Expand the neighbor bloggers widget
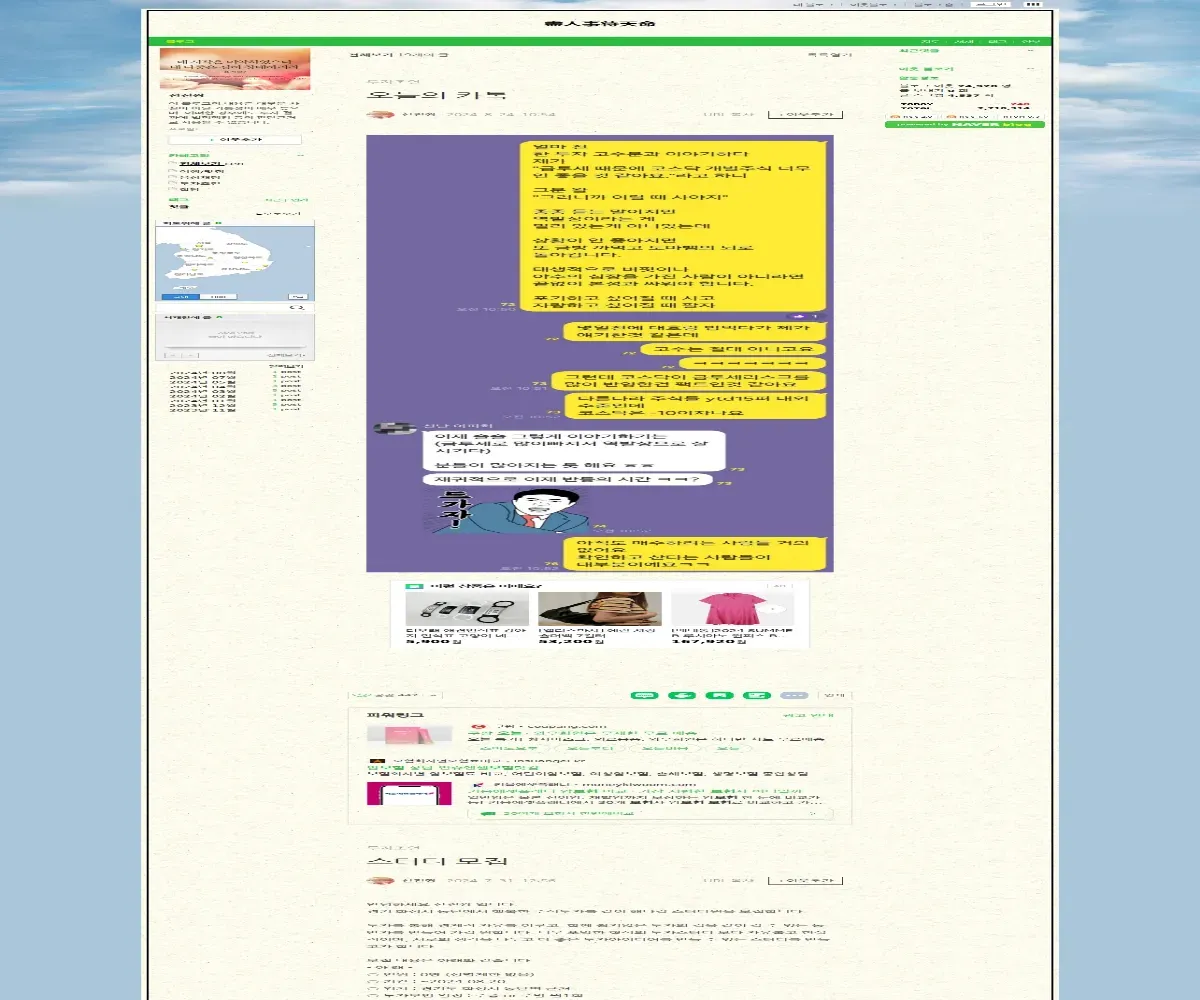This screenshot has width=1200, height=1000. click(x=1029, y=68)
